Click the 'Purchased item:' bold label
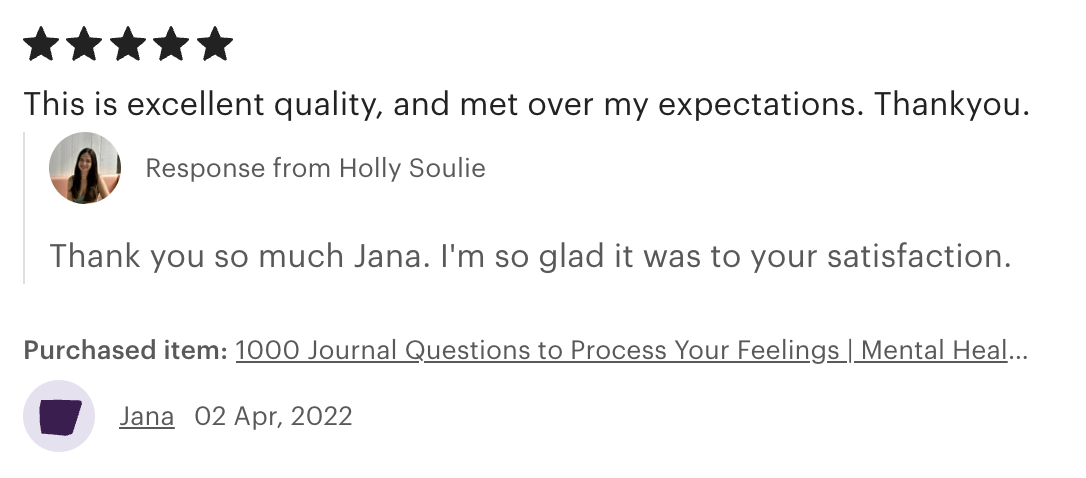1086x478 pixels. pyautogui.click(x=125, y=351)
